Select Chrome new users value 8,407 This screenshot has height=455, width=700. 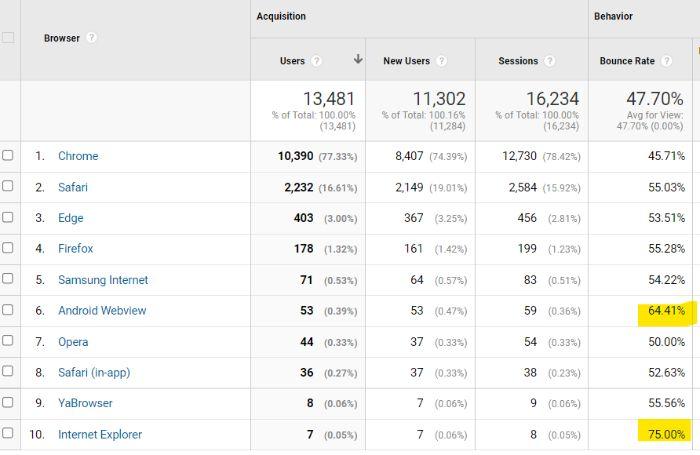tap(409, 156)
